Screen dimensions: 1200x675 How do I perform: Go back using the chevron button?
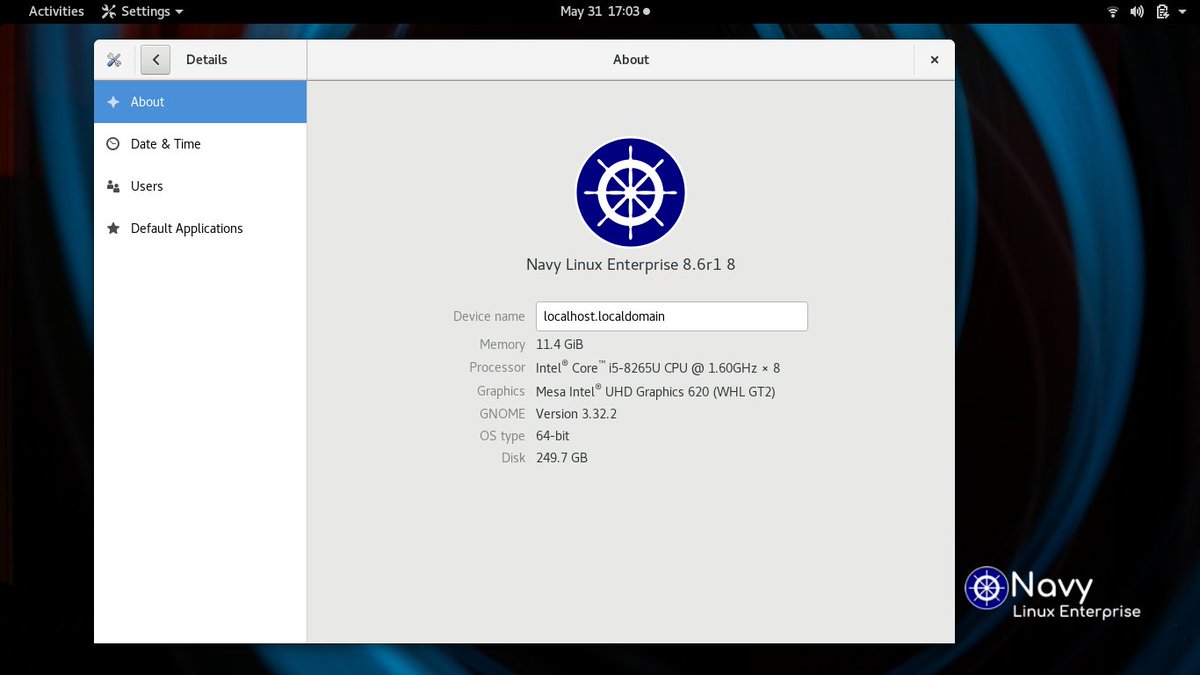(156, 60)
